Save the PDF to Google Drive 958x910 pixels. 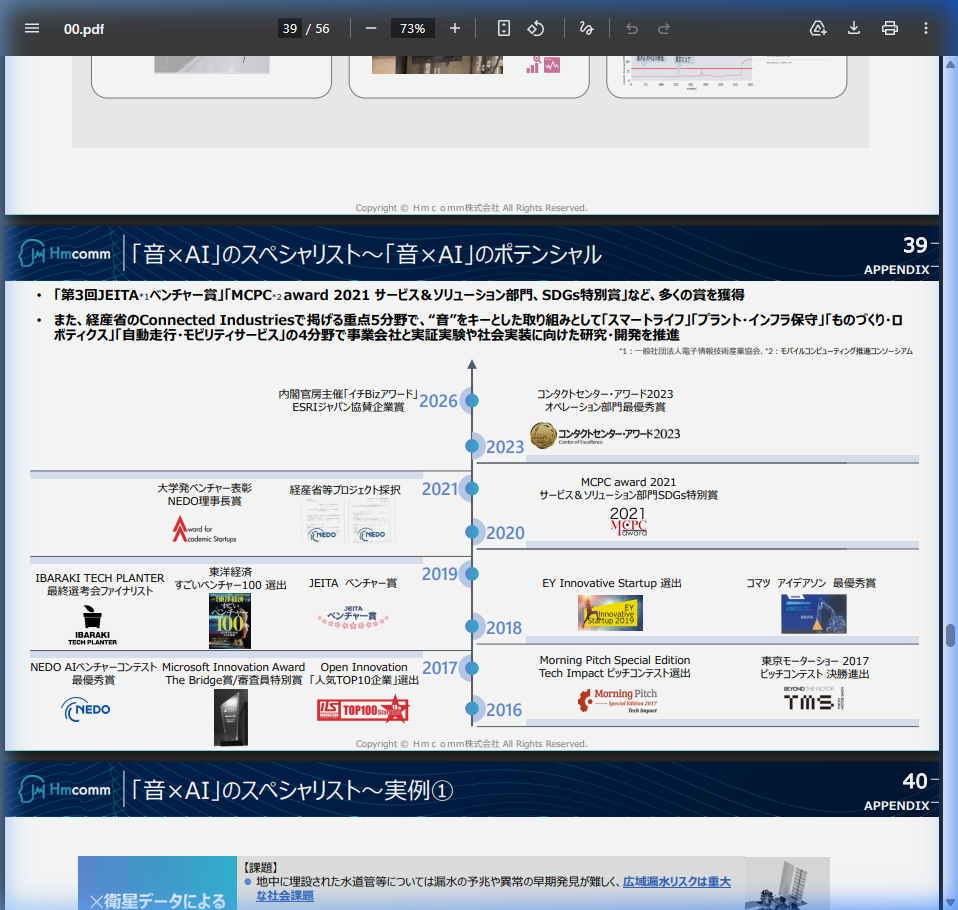tap(818, 28)
